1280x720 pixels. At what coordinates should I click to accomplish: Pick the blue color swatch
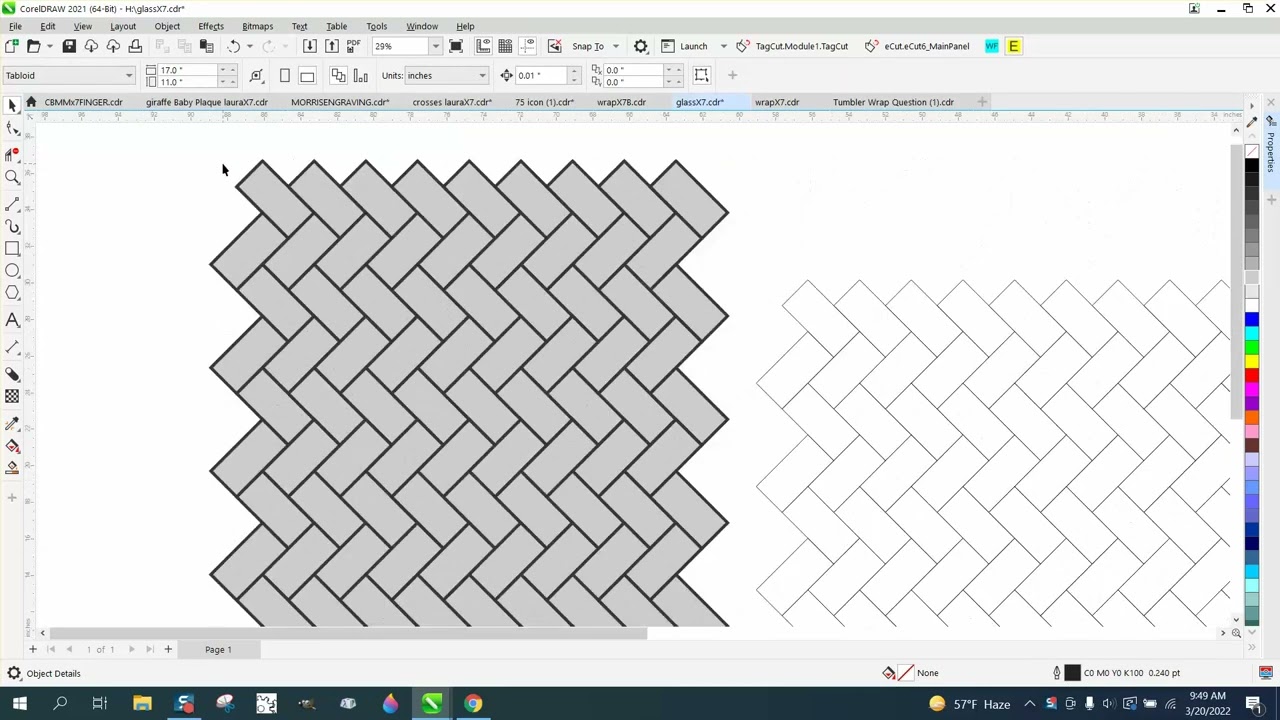[1251, 319]
